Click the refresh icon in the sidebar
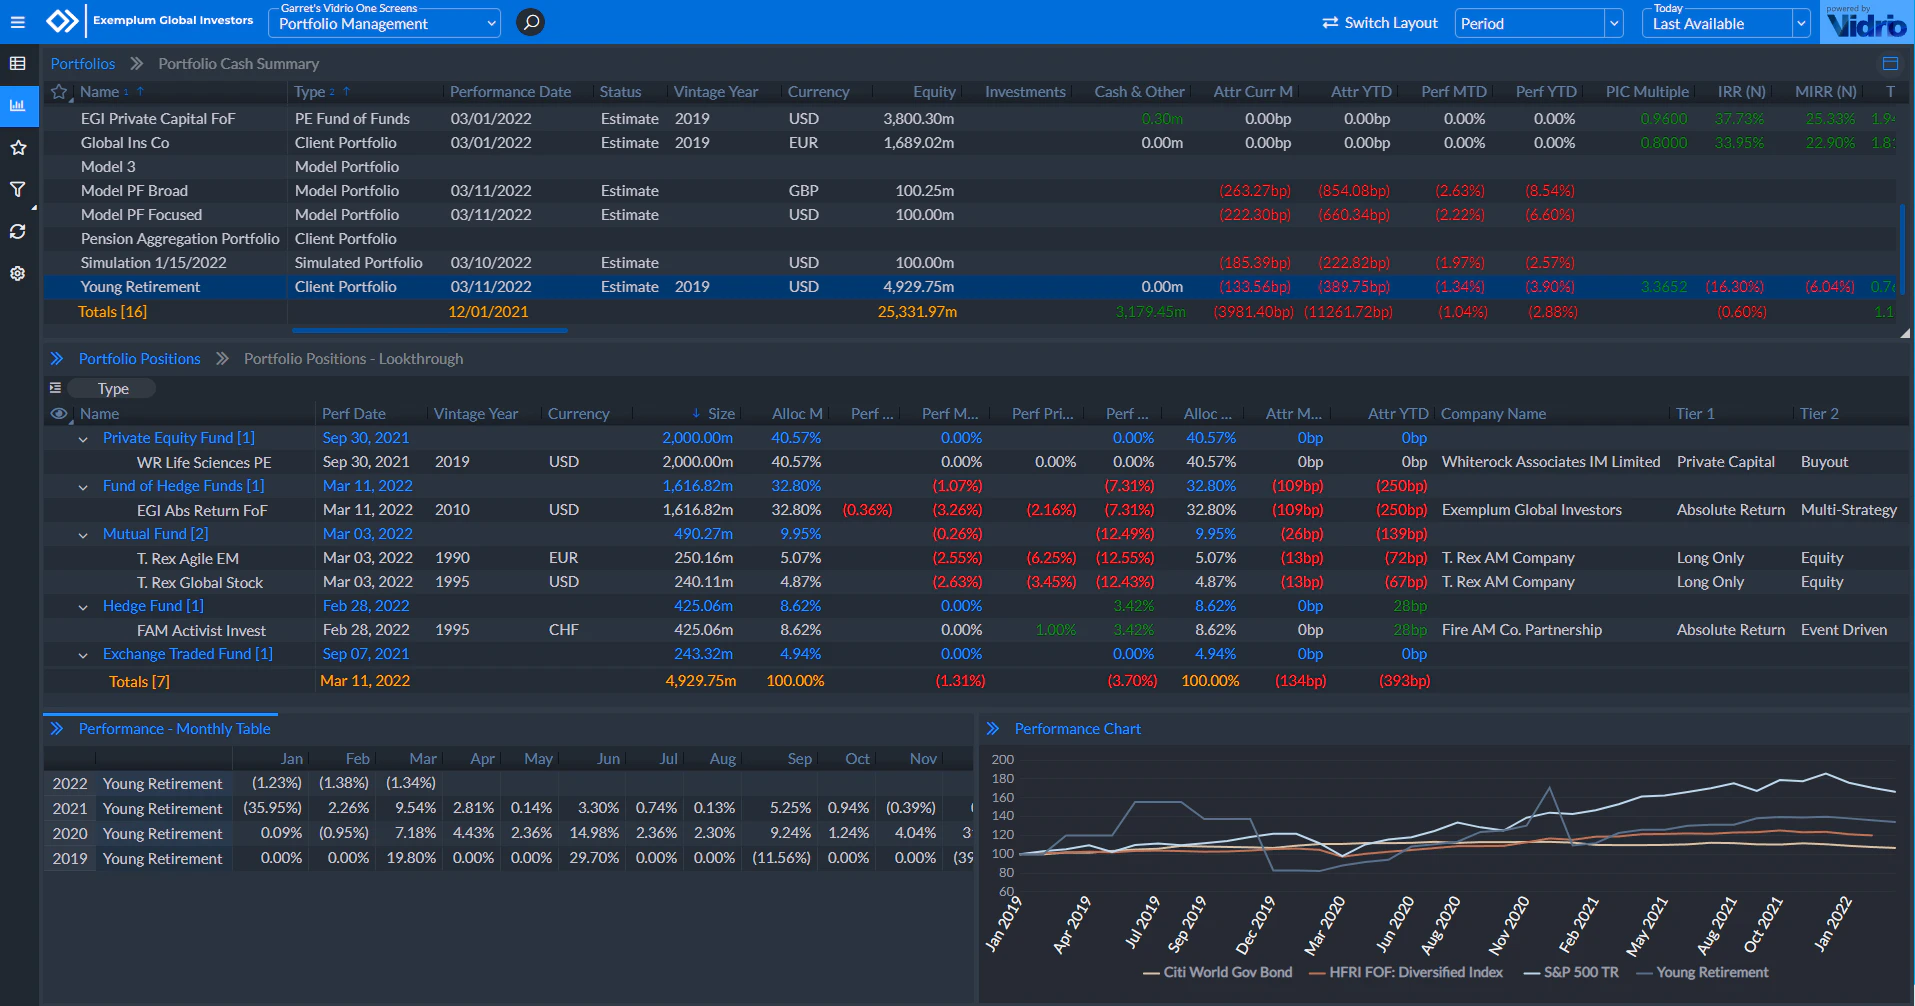The height and width of the screenshot is (1006, 1915). (18, 231)
